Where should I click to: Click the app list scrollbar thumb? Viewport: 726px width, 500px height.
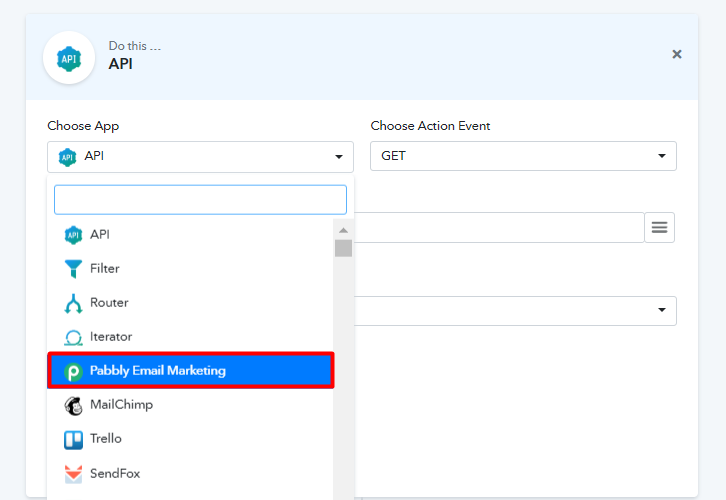(x=343, y=248)
